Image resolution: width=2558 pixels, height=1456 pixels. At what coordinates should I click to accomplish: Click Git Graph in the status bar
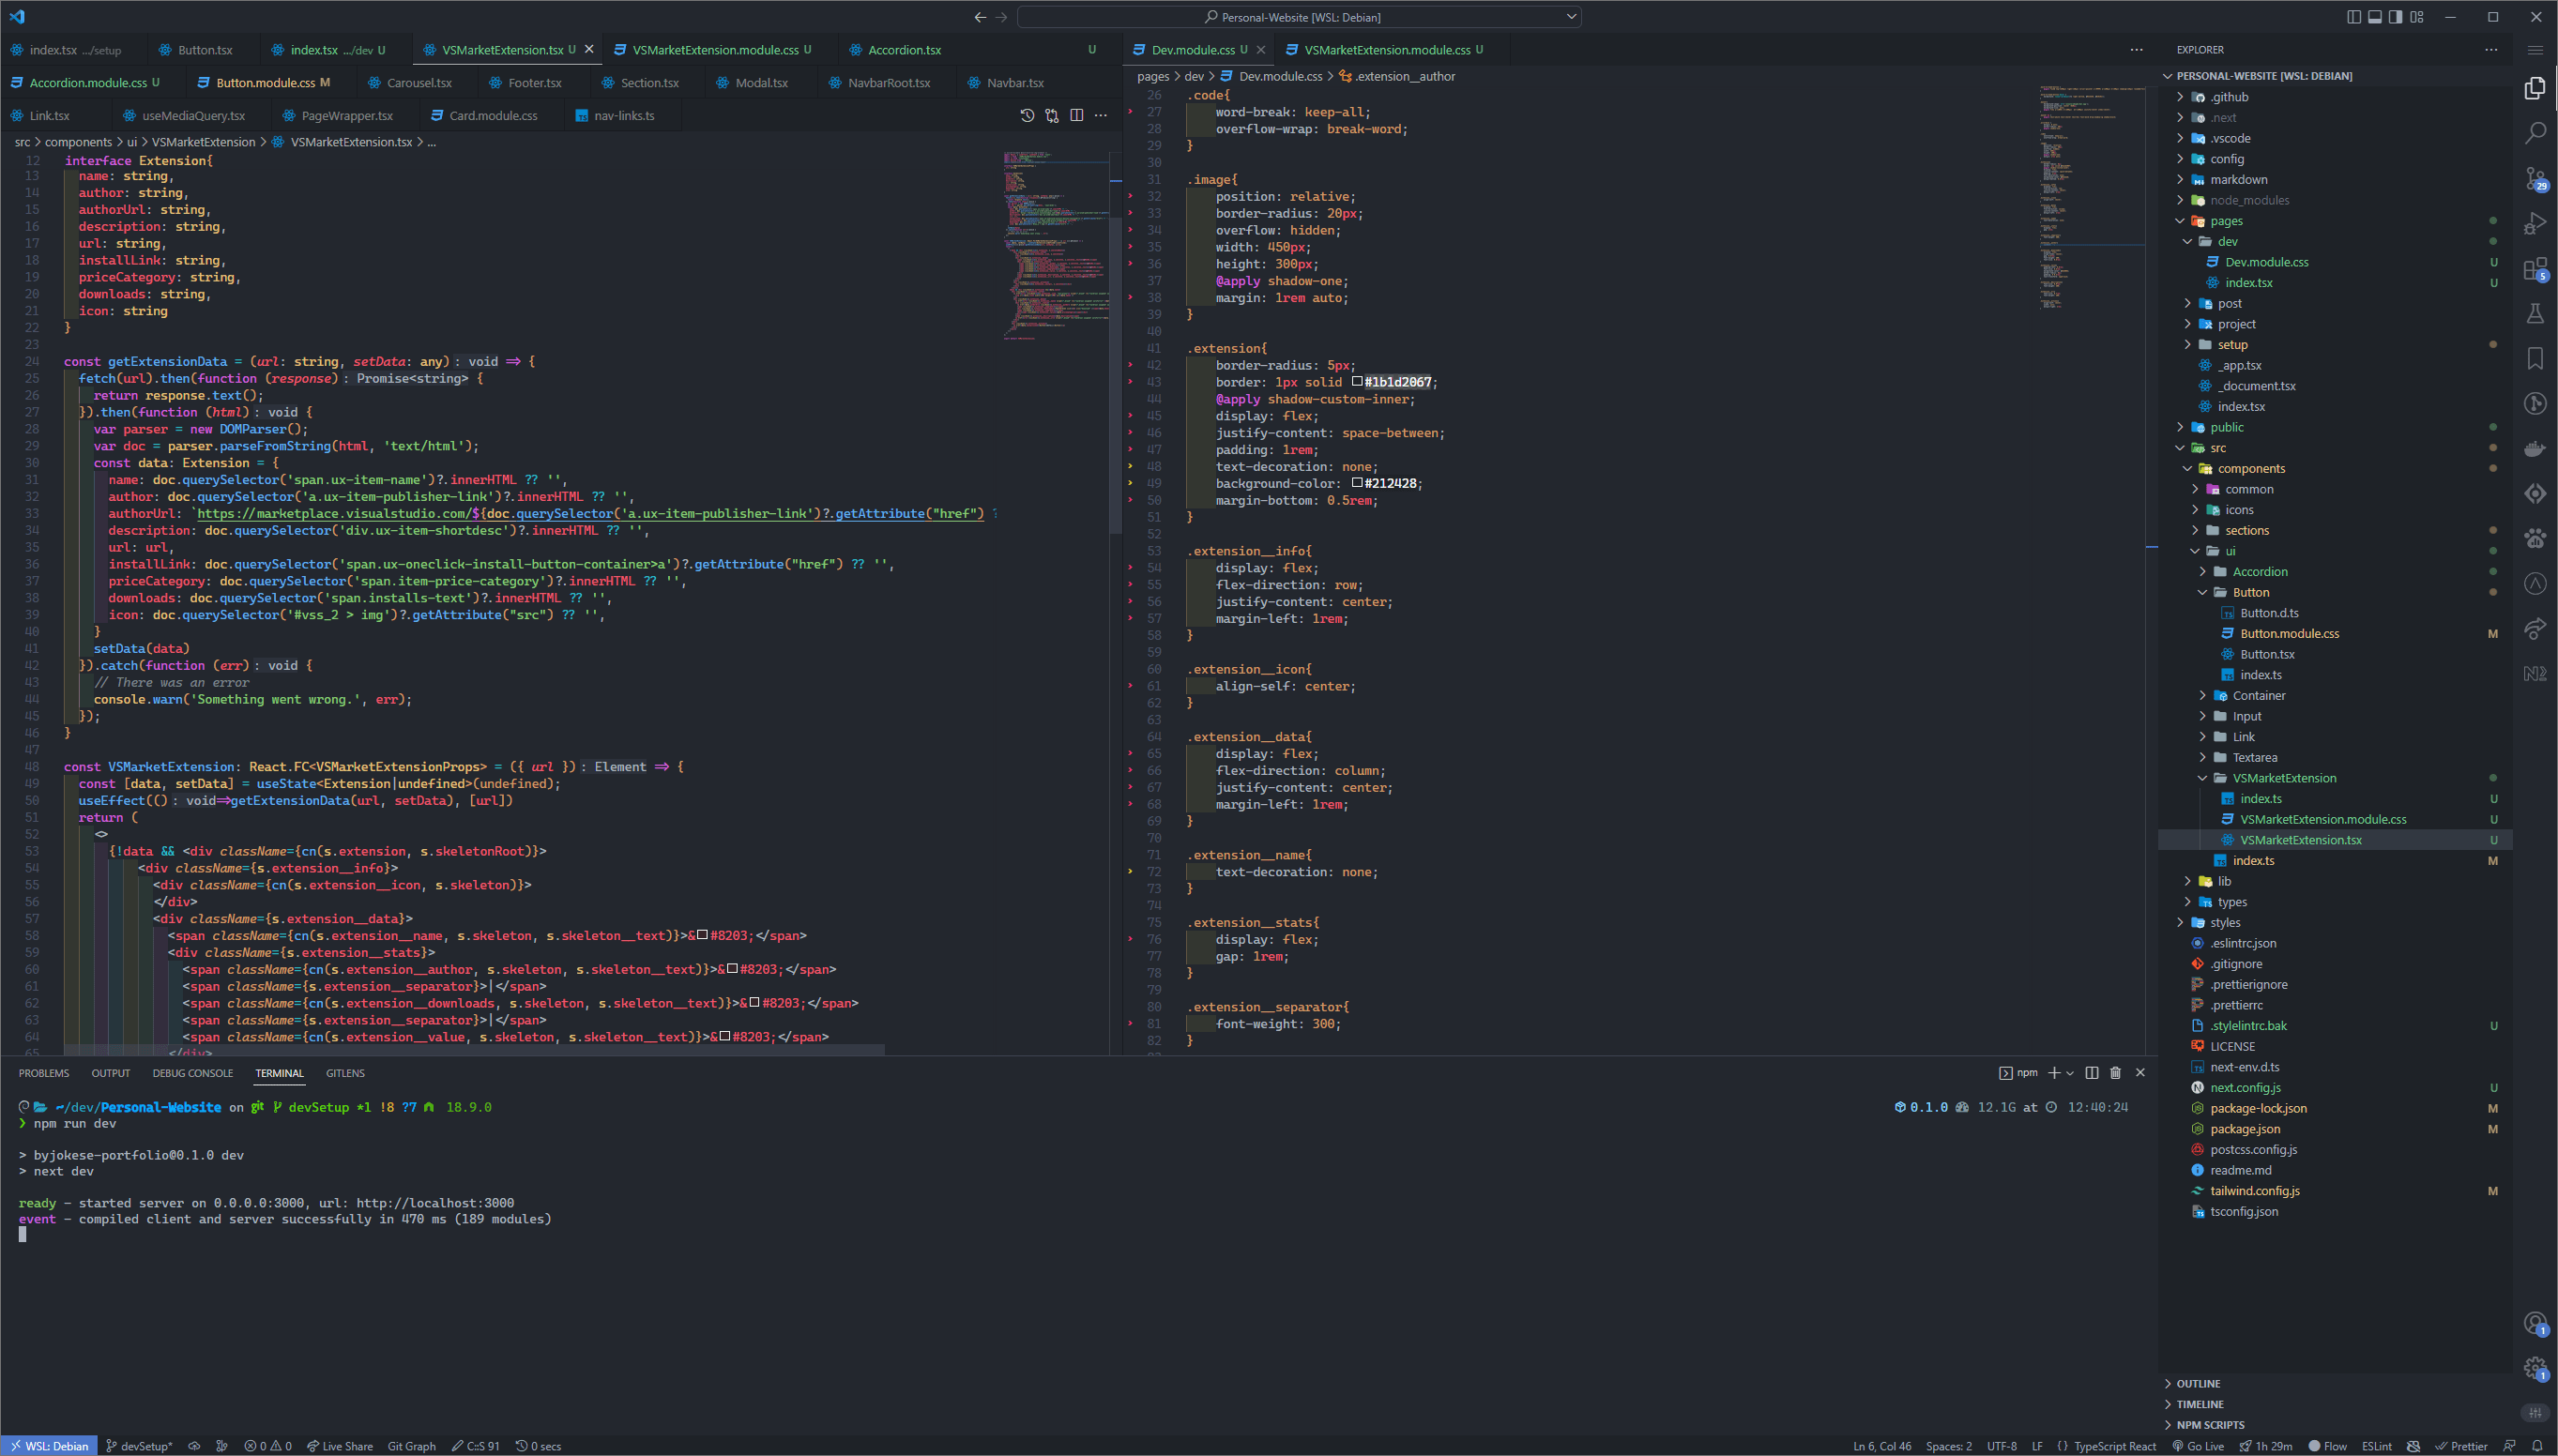411,1446
